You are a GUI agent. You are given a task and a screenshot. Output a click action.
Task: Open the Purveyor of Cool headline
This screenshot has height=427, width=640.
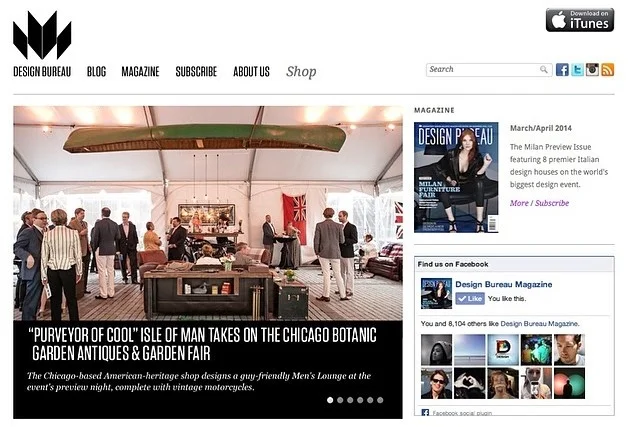pyautogui.click(x=203, y=344)
